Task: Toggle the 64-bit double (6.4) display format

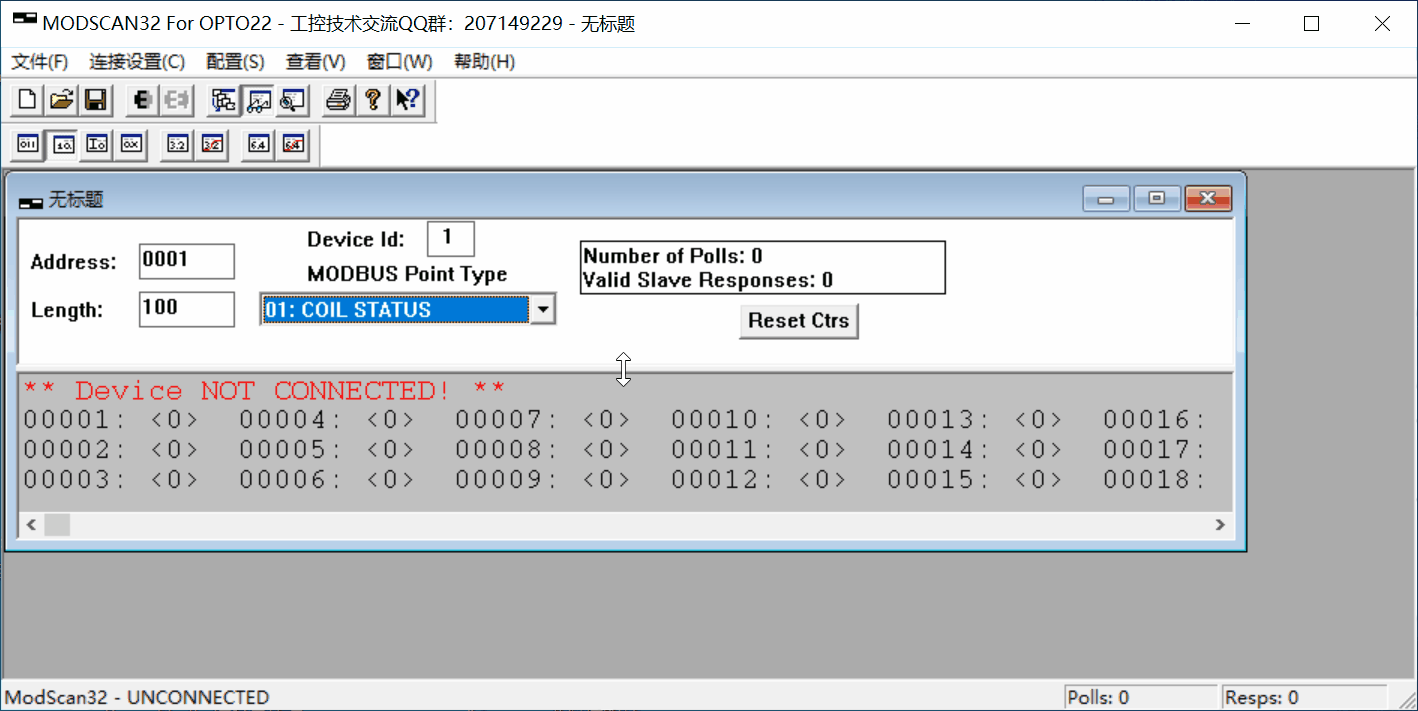Action: pyautogui.click(x=259, y=145)
